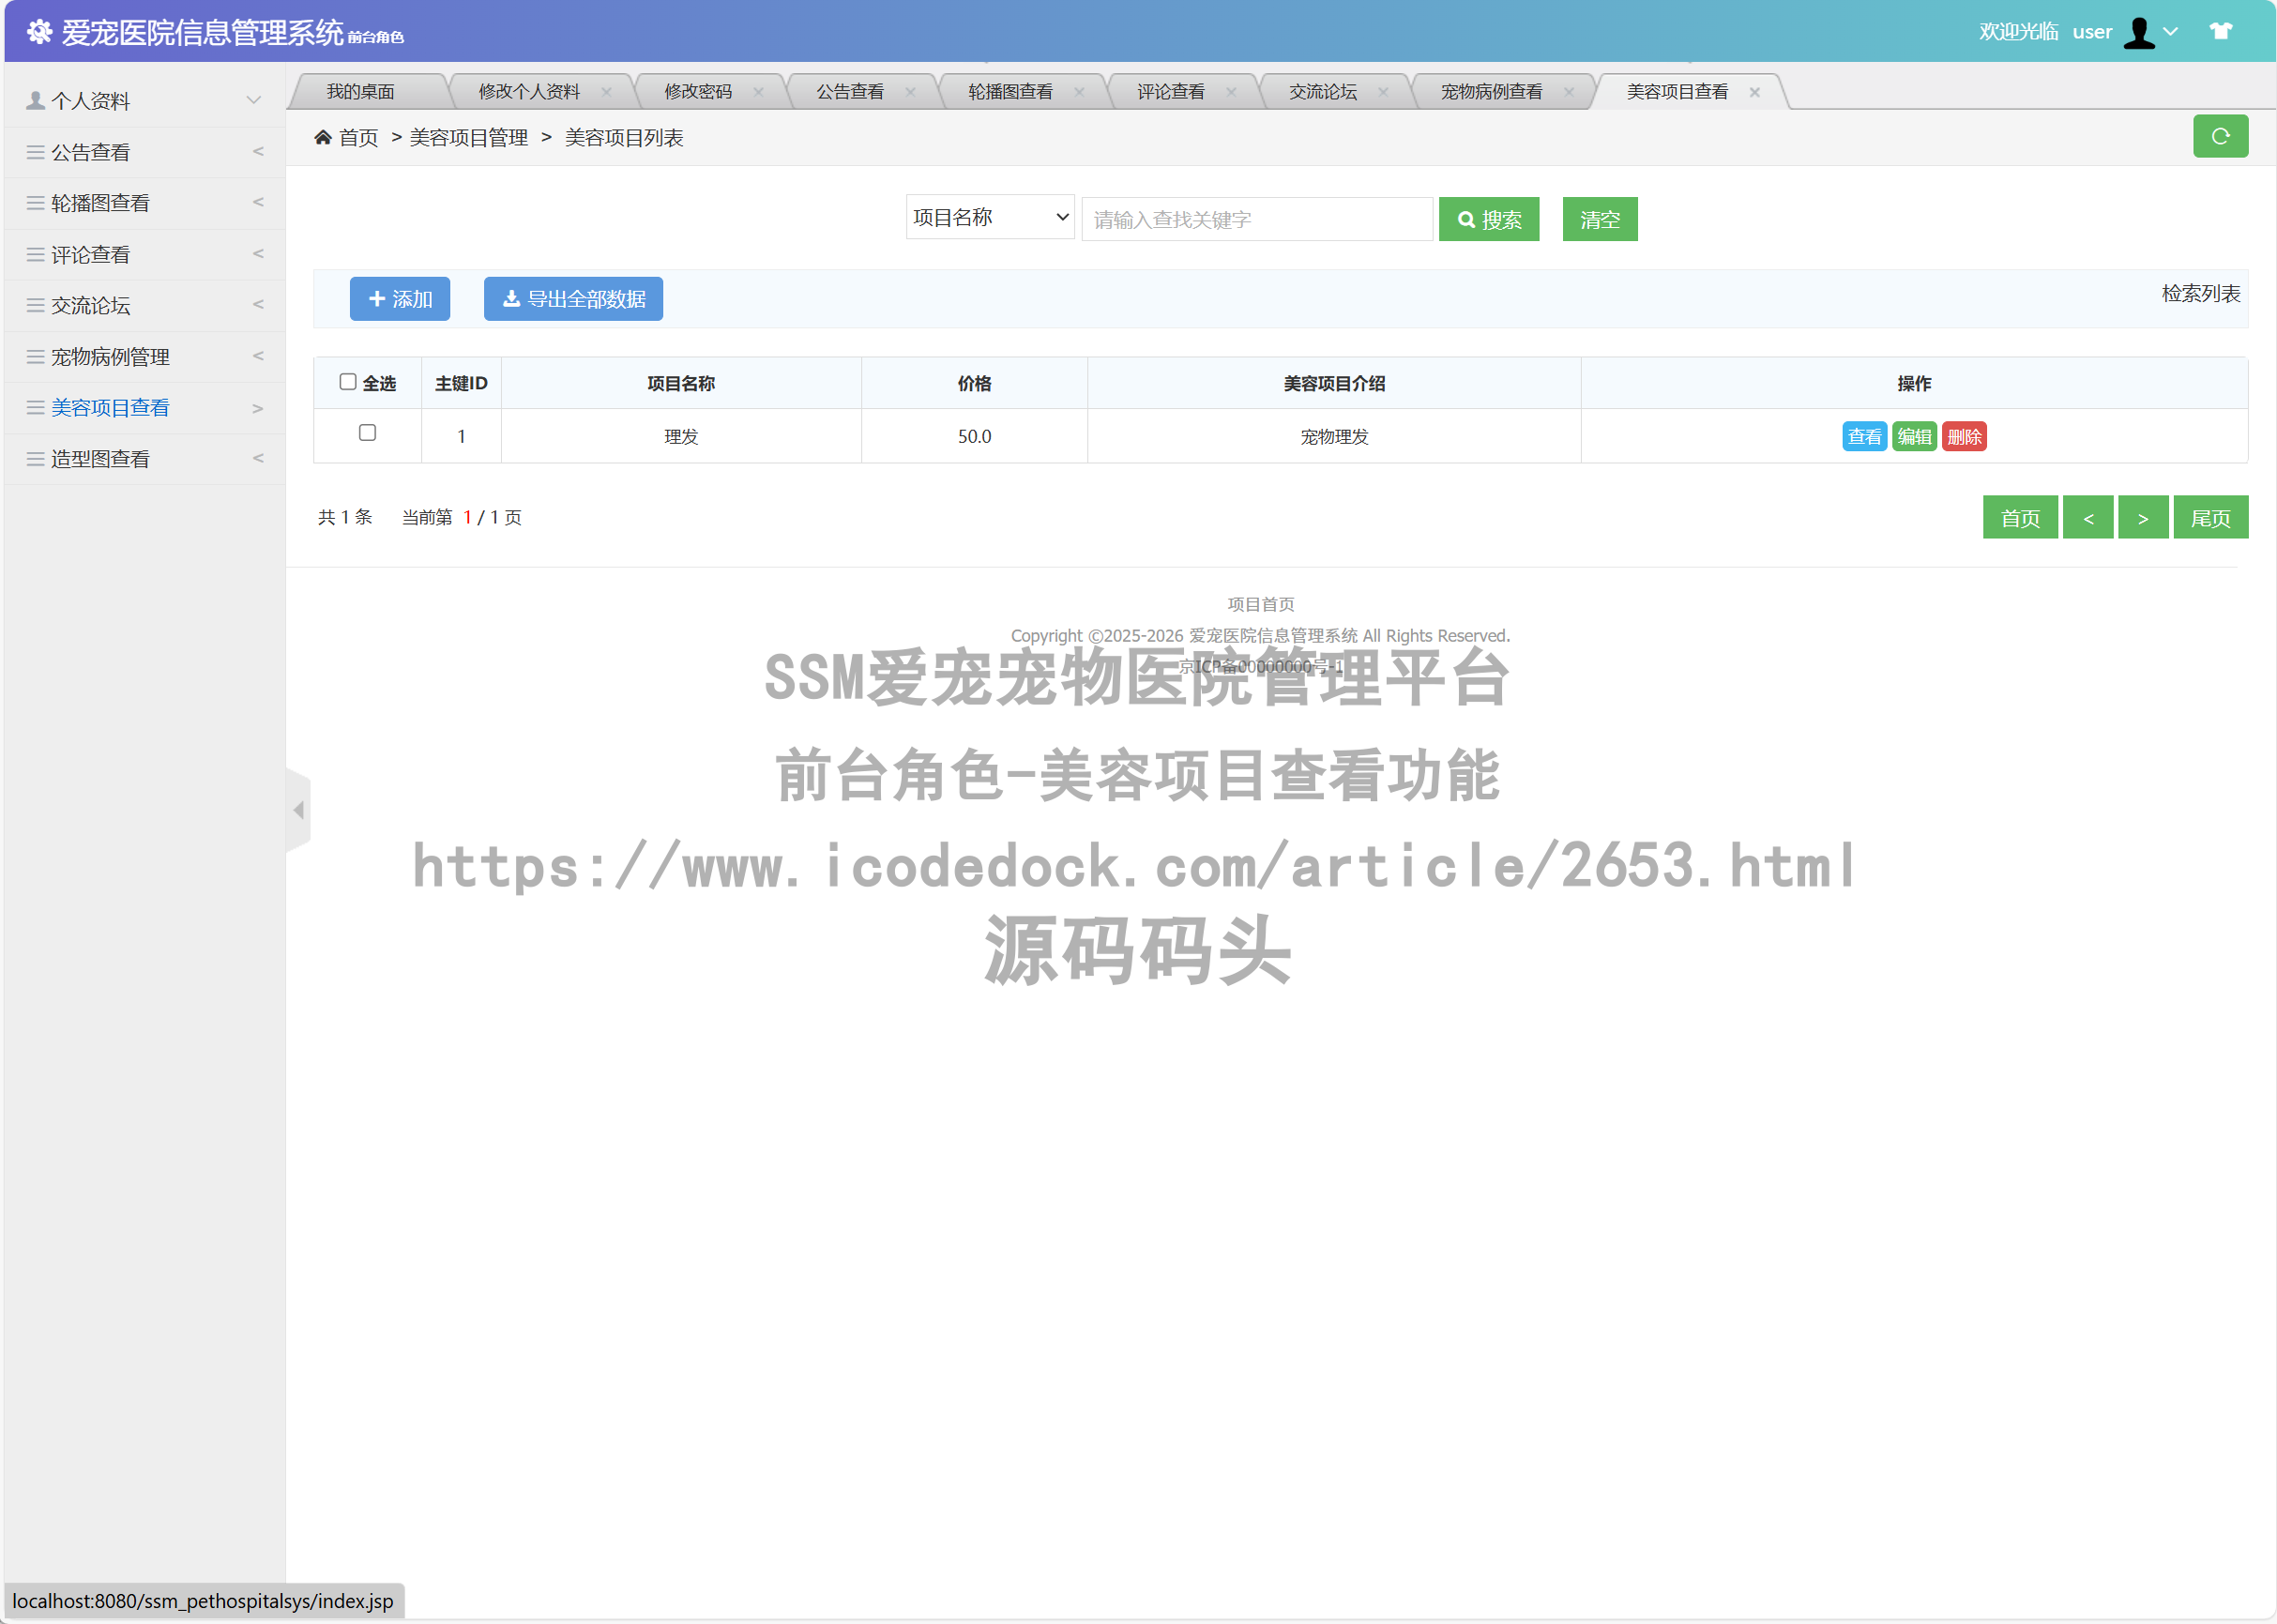Toggle the 全选 select-all checkbox
Screen dimensions: 2277x1624
coord(348,382)
